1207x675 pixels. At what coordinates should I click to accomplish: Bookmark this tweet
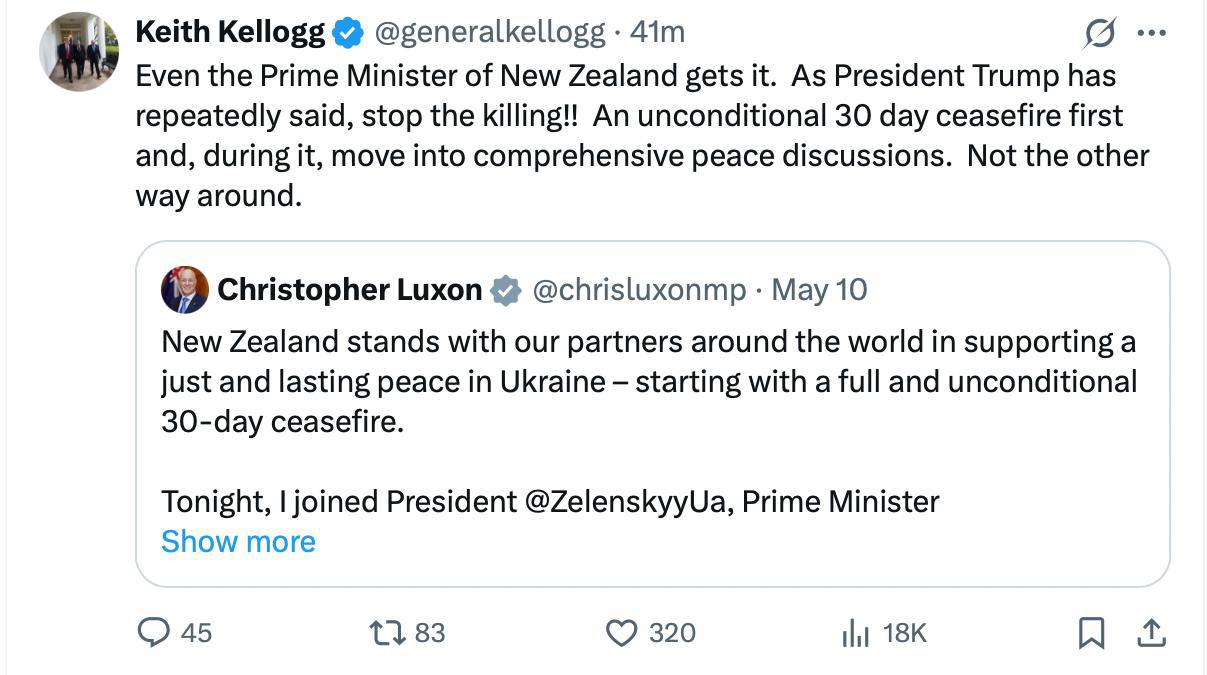tap(1091, 632)
